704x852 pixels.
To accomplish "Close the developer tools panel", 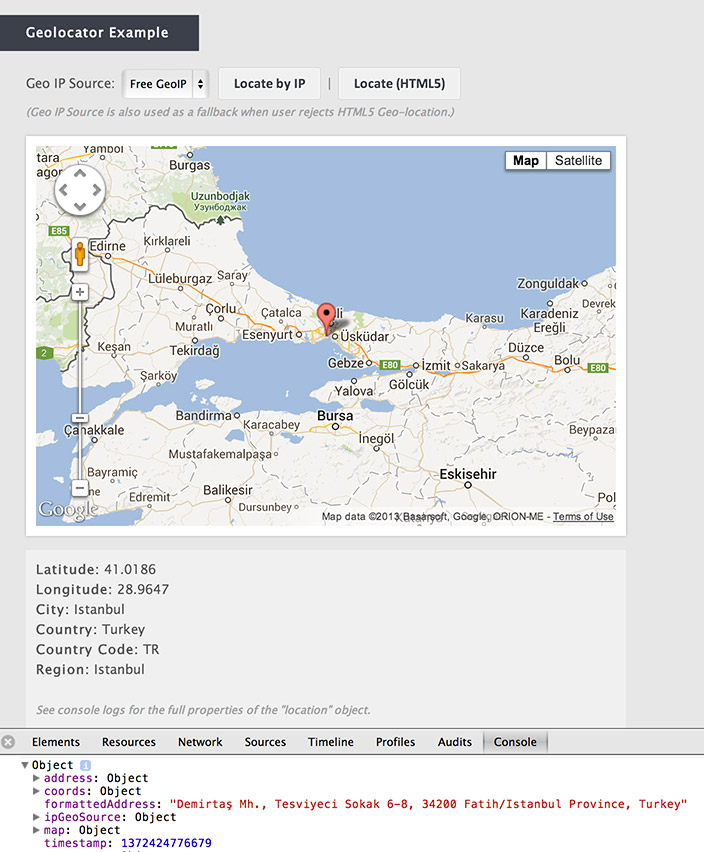I will click(8, 742).
